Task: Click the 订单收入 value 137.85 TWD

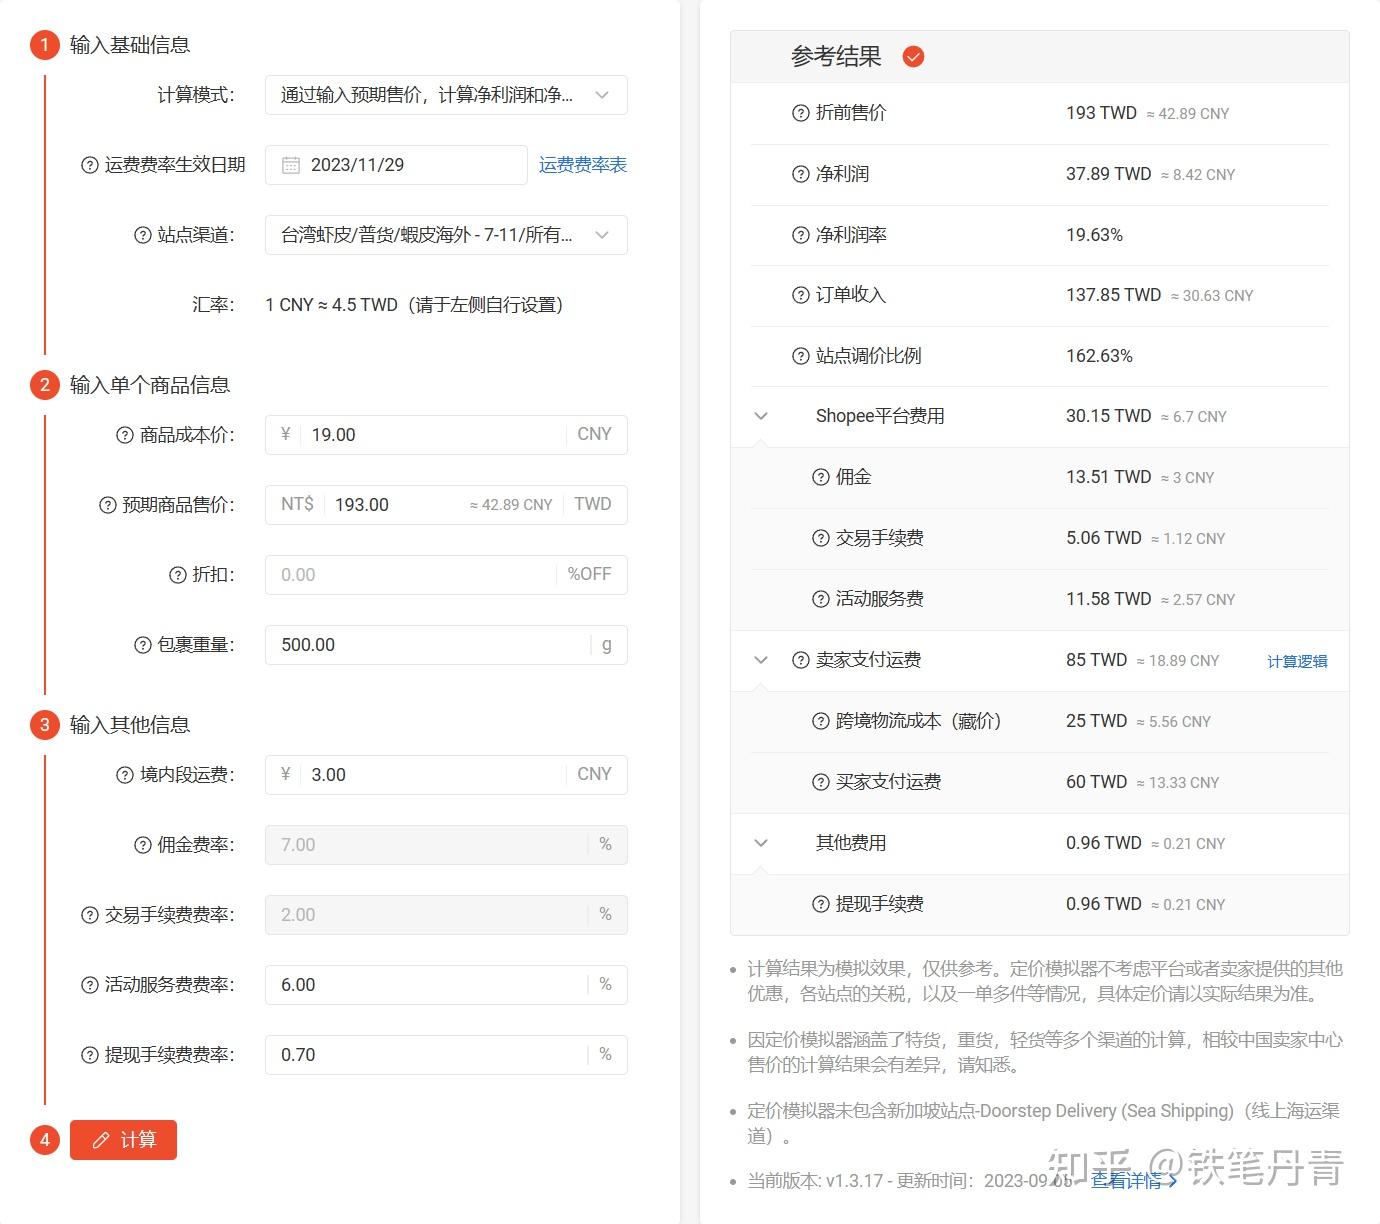Action: click(x=1114, y=295)
